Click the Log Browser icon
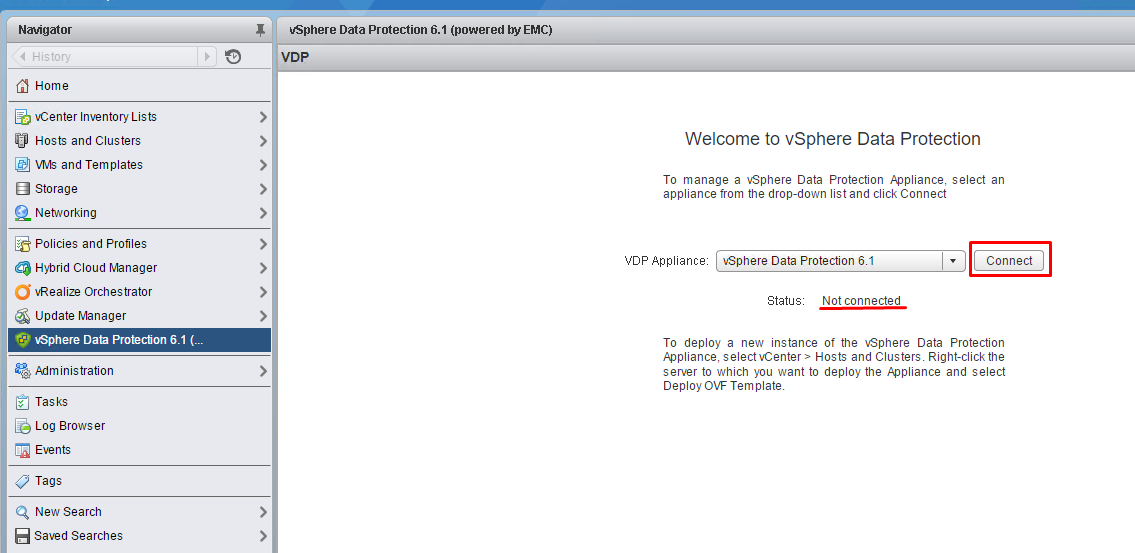The image size is (1135, 553). [22, 426]
